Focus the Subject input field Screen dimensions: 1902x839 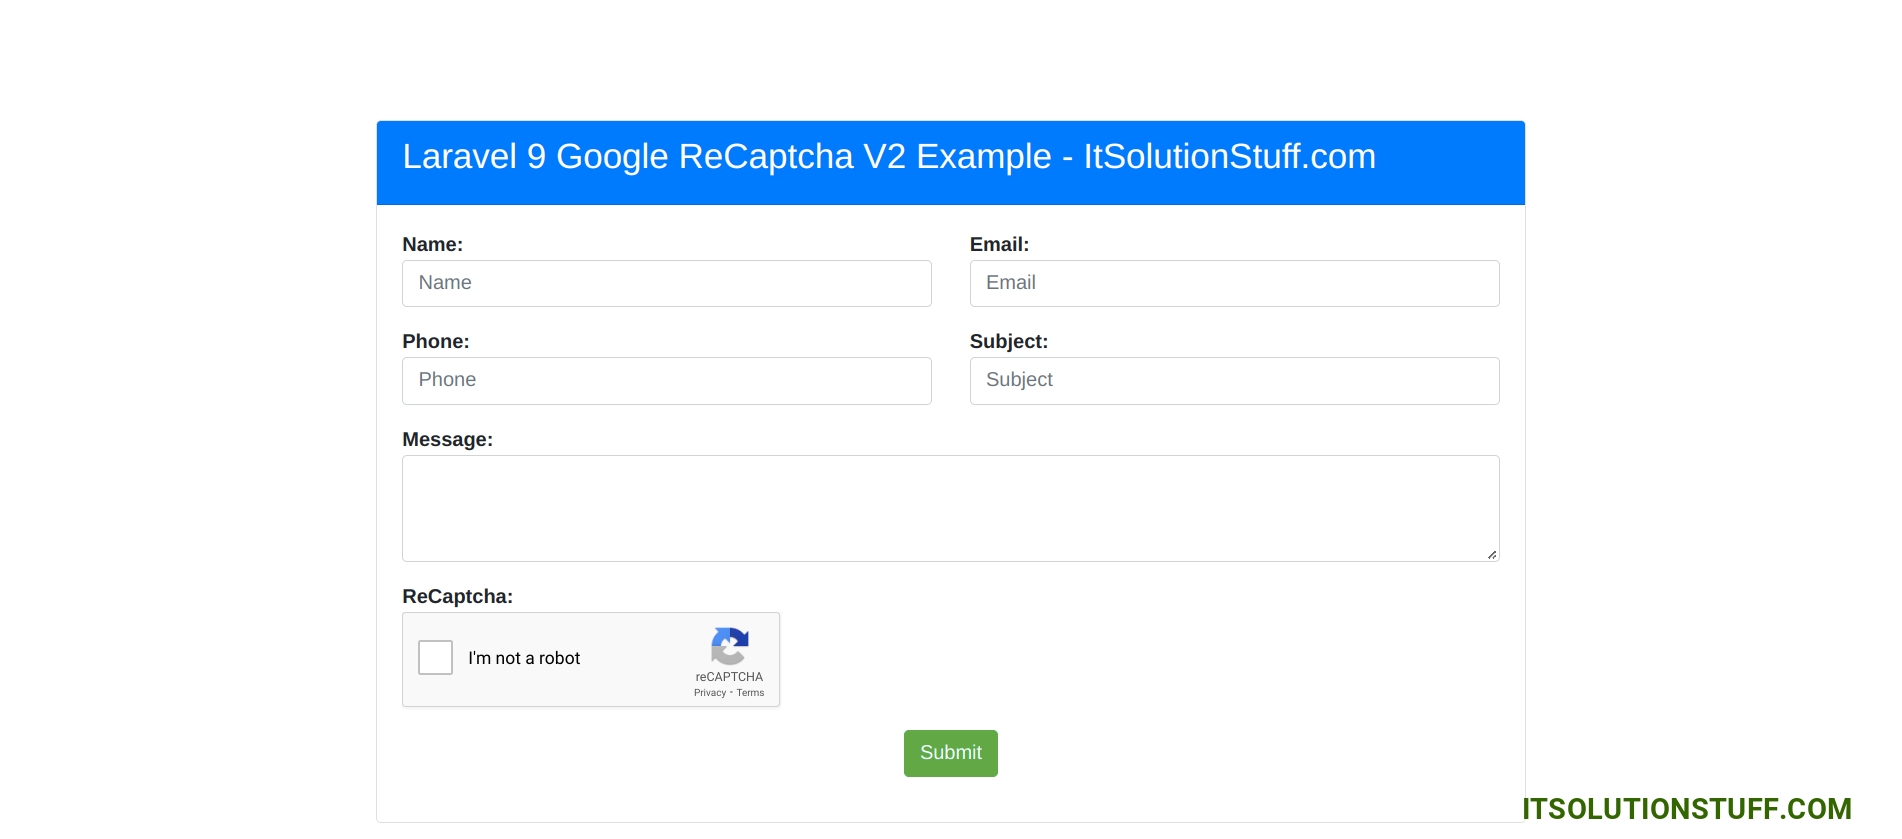1233,381
